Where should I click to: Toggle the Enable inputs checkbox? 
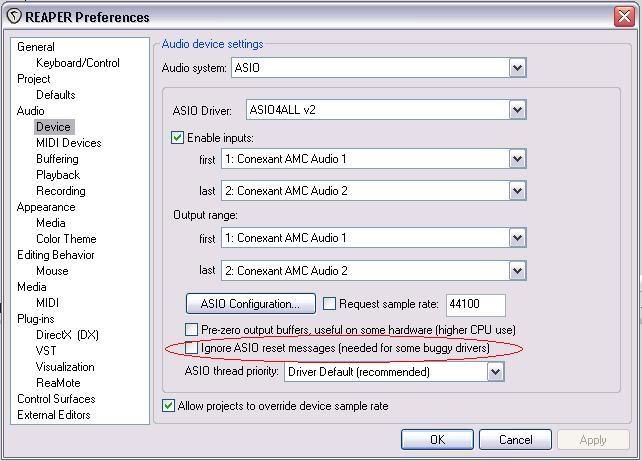pos(177,138)
